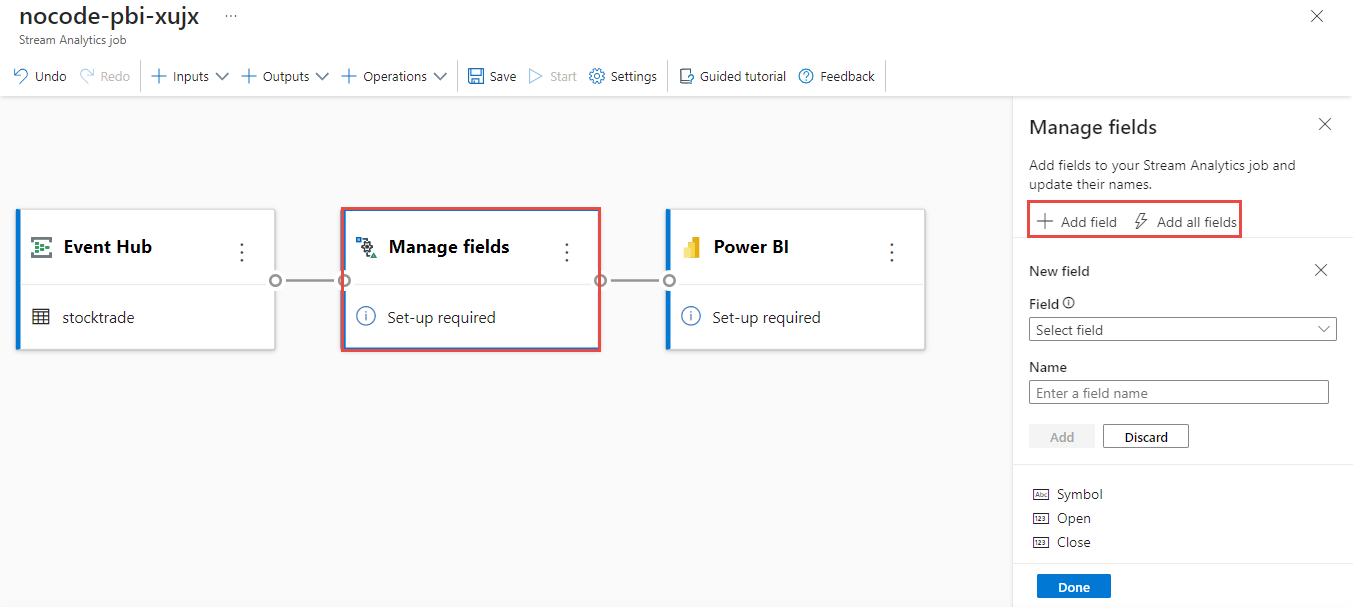The height and width of the screenshot is (607, 1353).
Task: Select the Event Hub tile title
Action: tap(108, 247)
